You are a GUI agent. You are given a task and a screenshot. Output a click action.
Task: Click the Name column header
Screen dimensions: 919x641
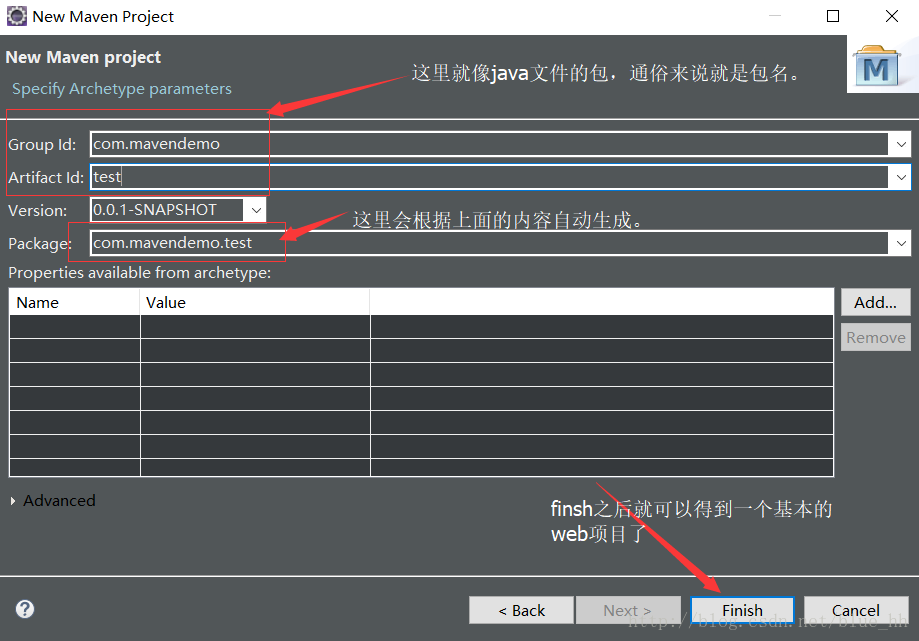point(74,302)
